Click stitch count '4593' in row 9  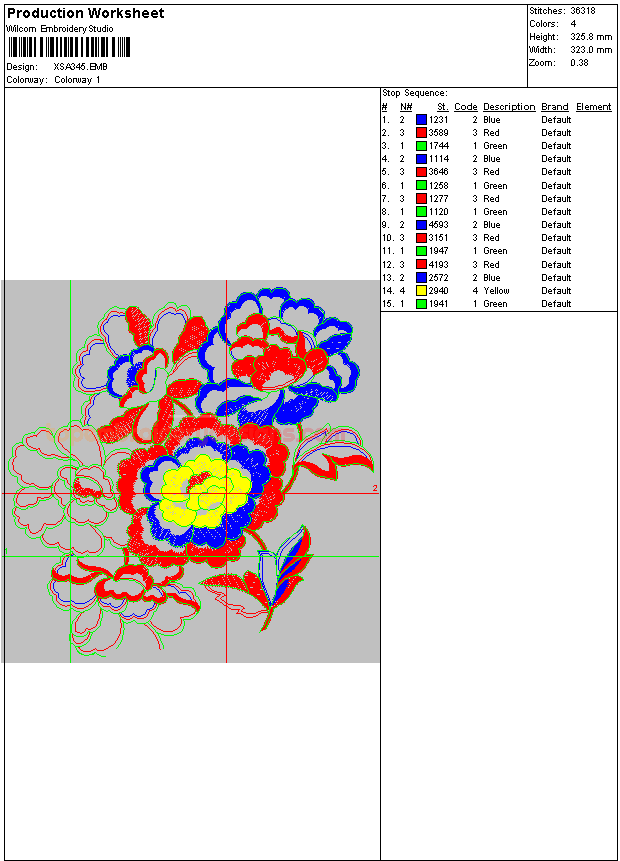[x=438, y=225]
